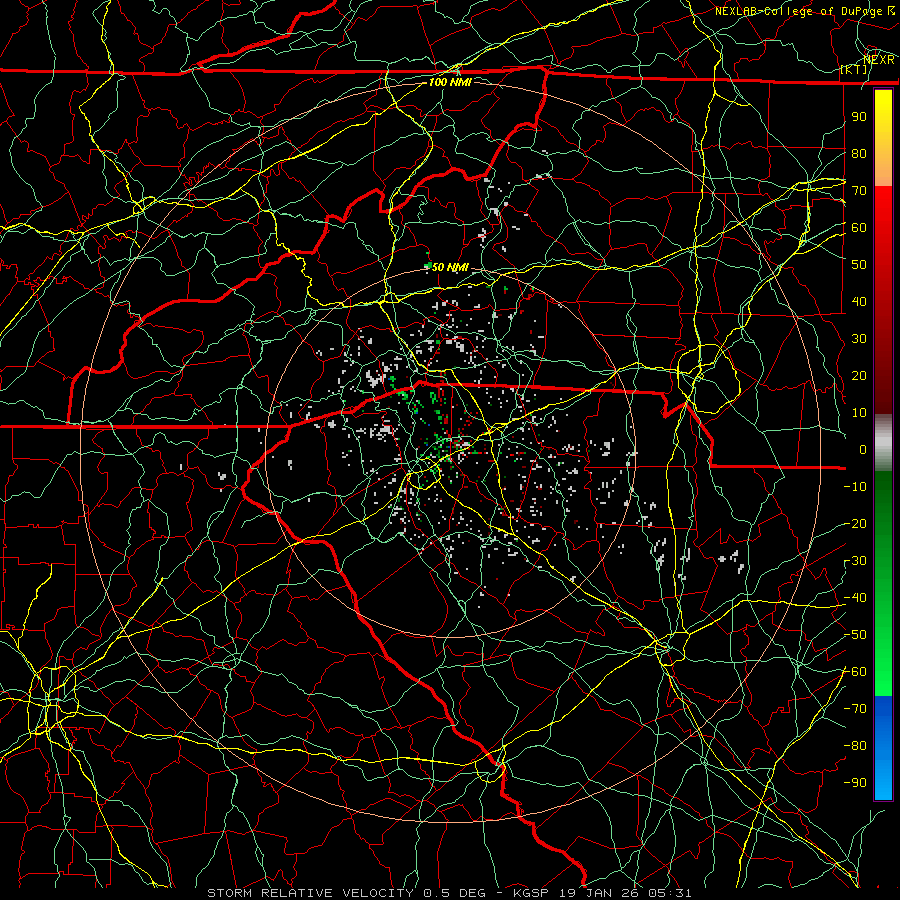
Task: Click the NEXR label near the scale
Action: pyautogui.click(x=879, y=60)
